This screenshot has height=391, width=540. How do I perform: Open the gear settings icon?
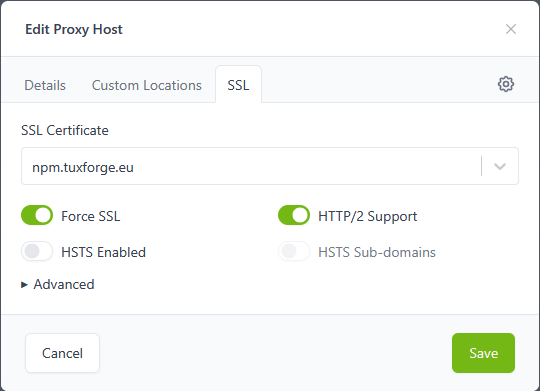506,84
